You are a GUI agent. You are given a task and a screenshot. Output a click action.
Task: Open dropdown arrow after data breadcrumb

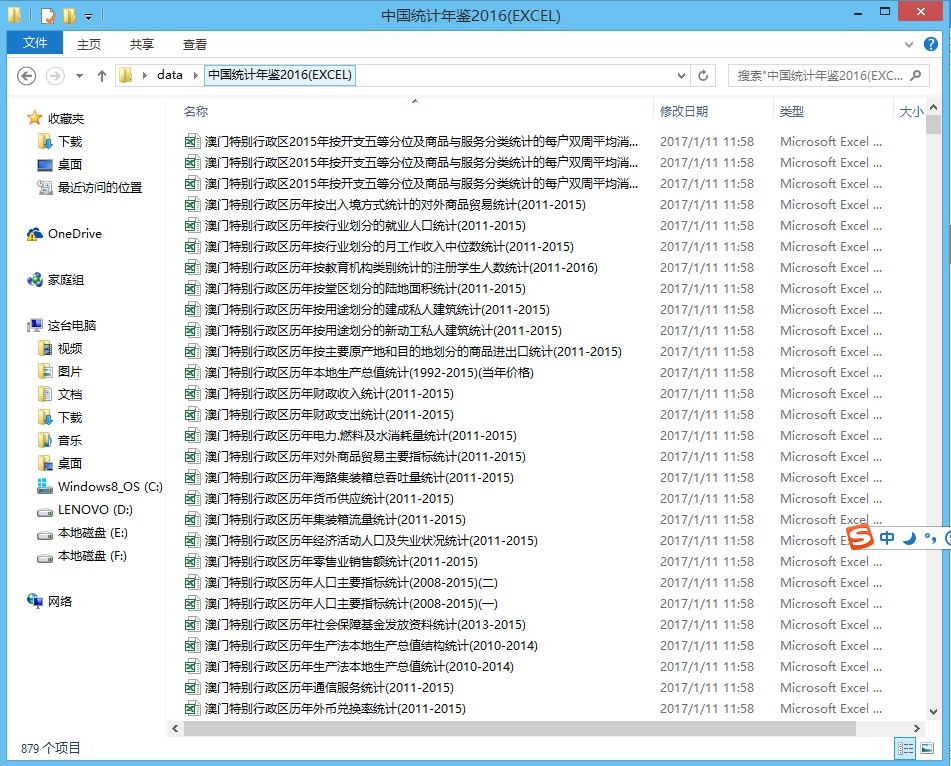195,75
